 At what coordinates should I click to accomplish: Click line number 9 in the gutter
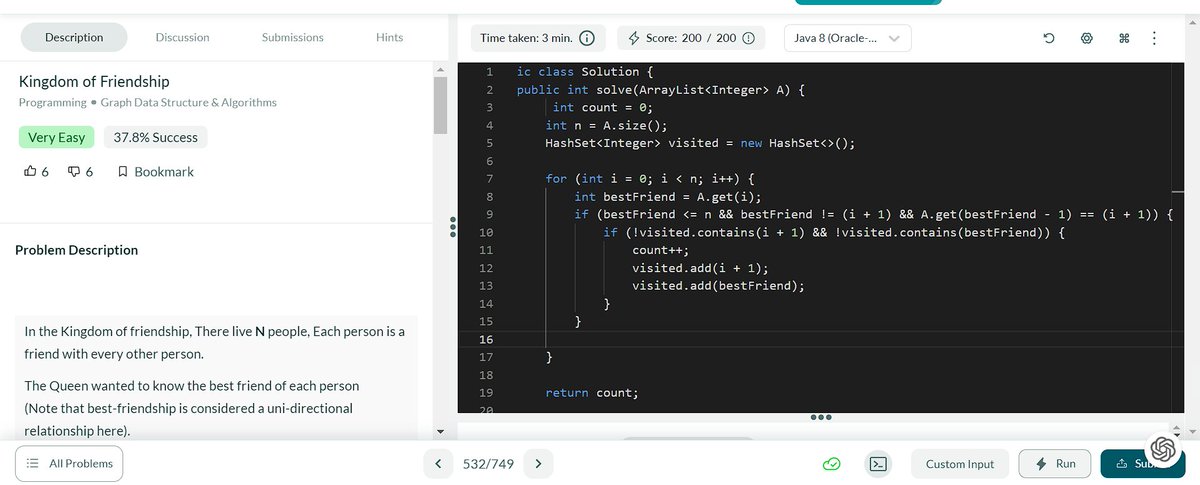pyautogui.click(x=488, y=214)
